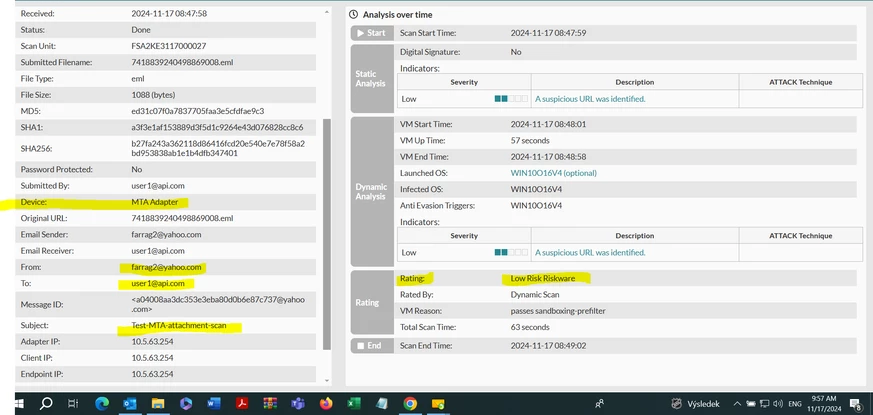Open File Explorer from the taskbar
This screenshot has width=873, height=415.
pos(158,404)
